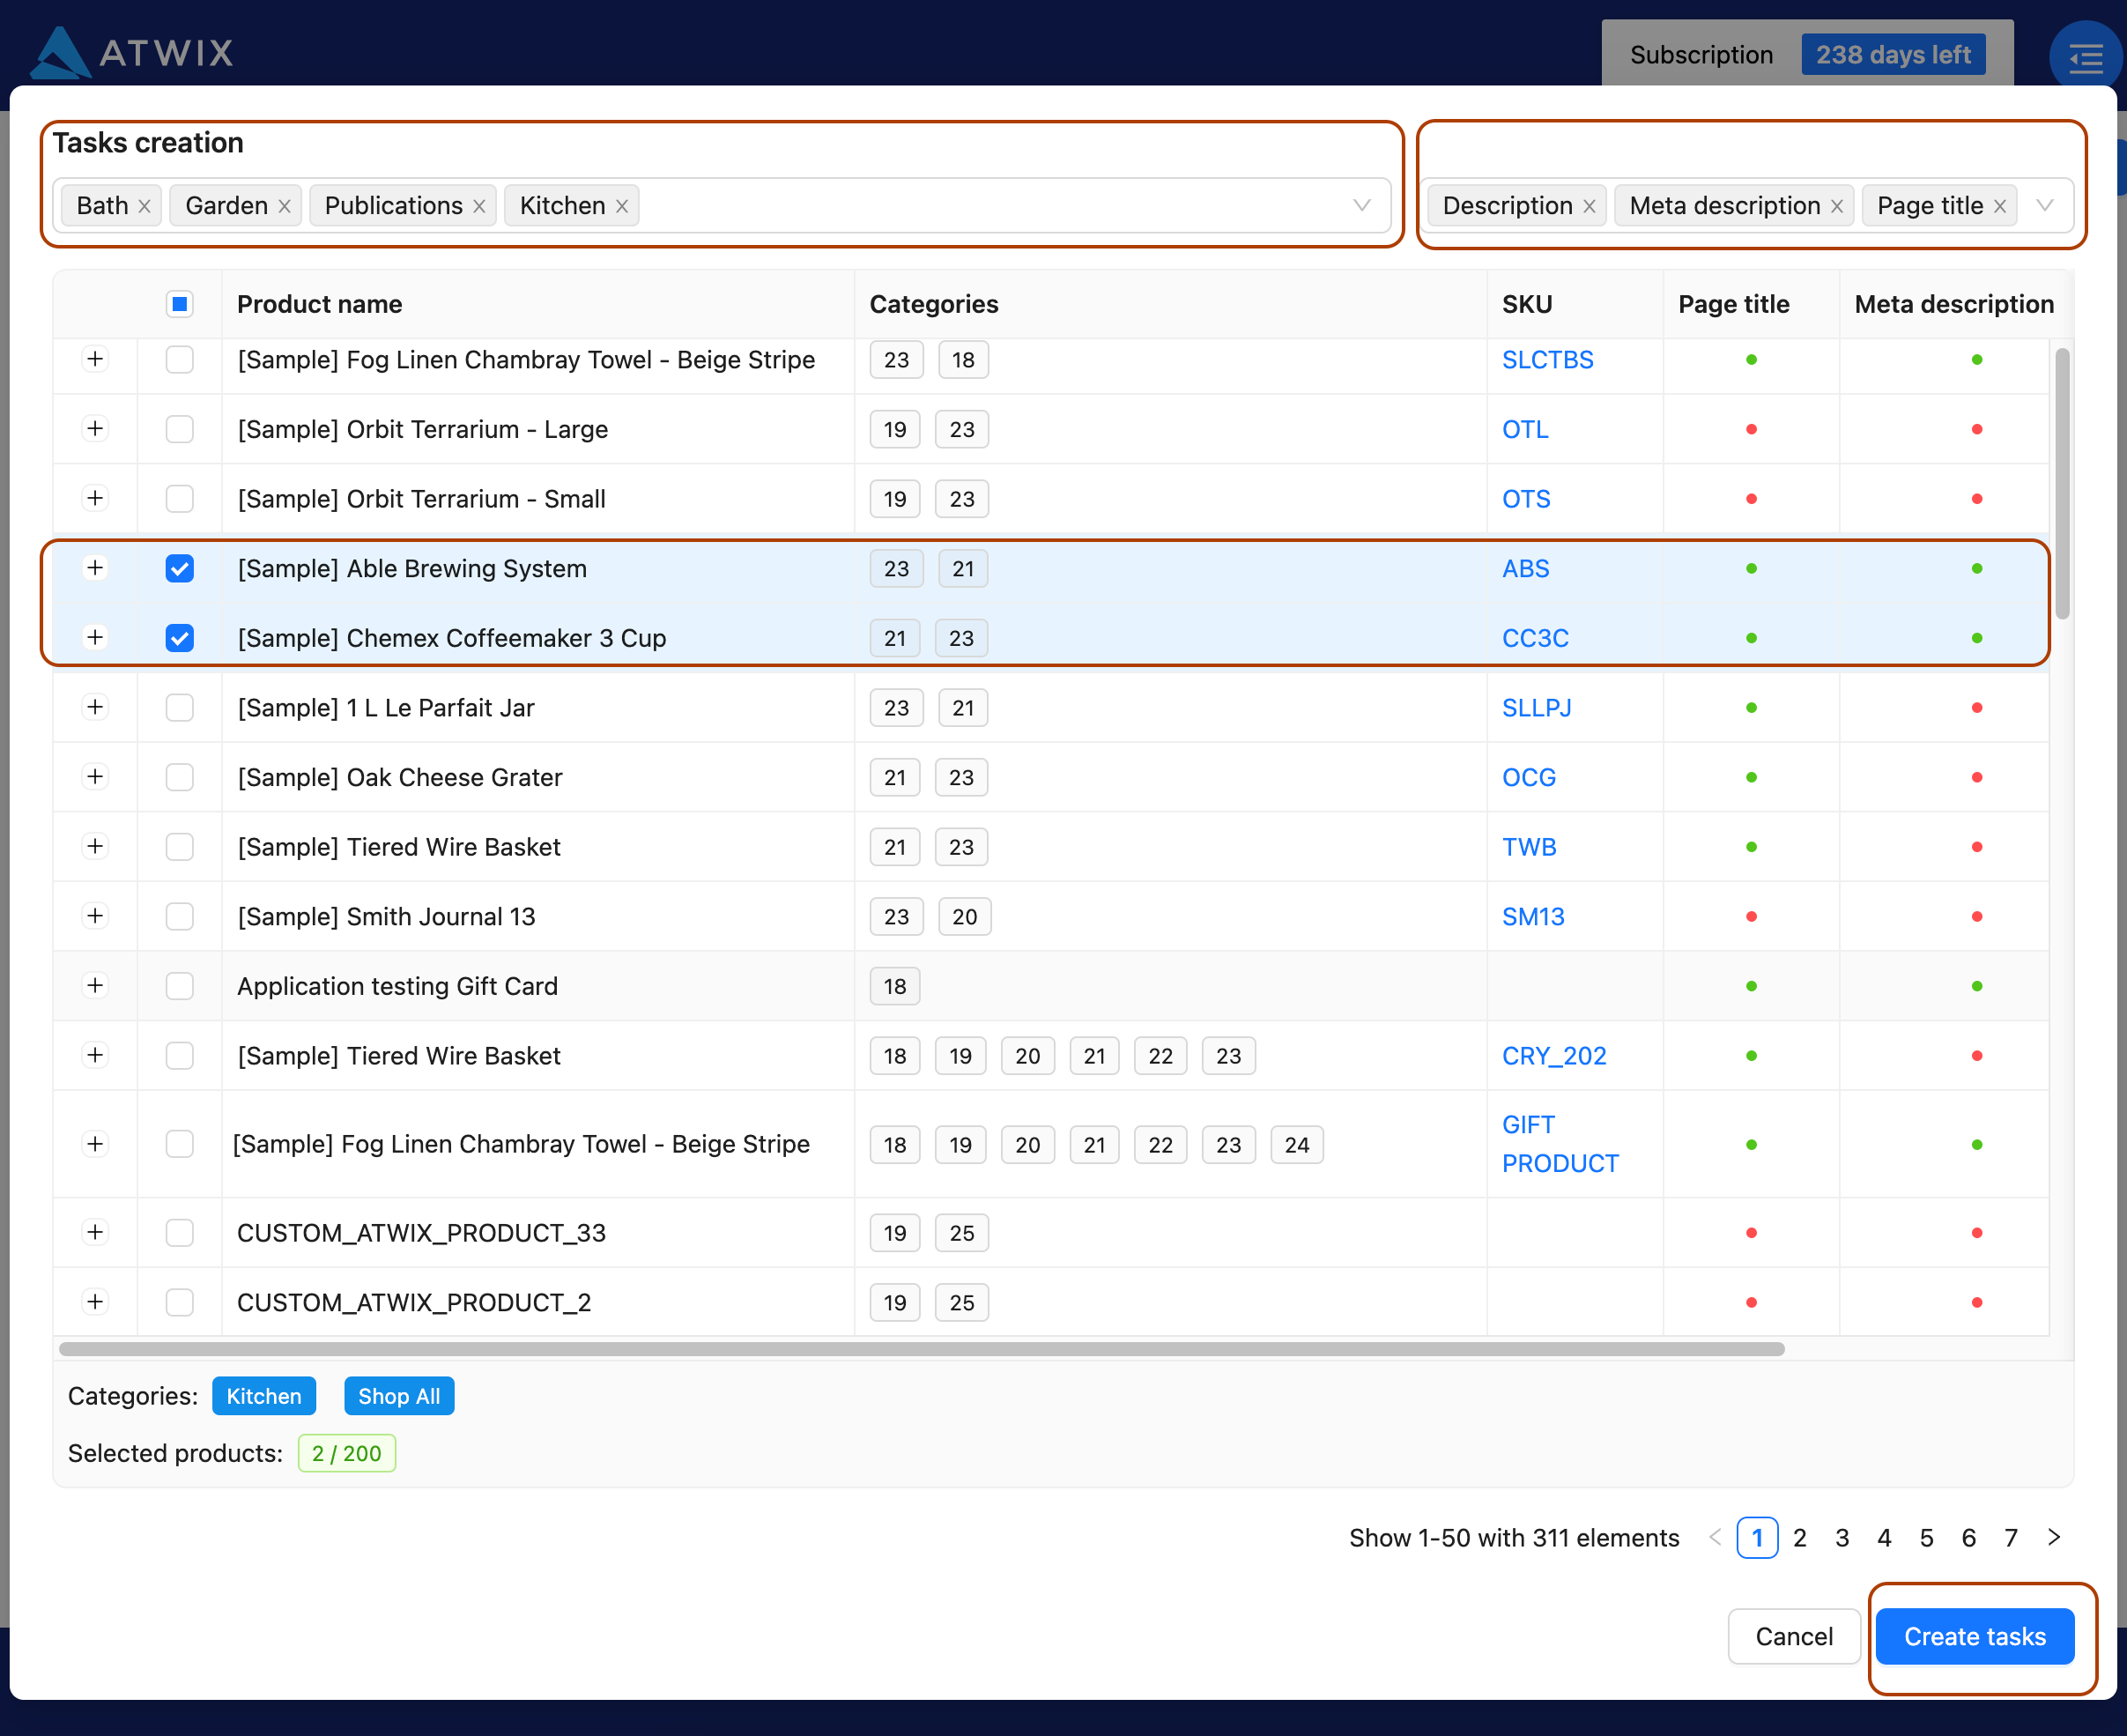
Task: Remove the Page title attribute tag
Action: [1999, 205]
